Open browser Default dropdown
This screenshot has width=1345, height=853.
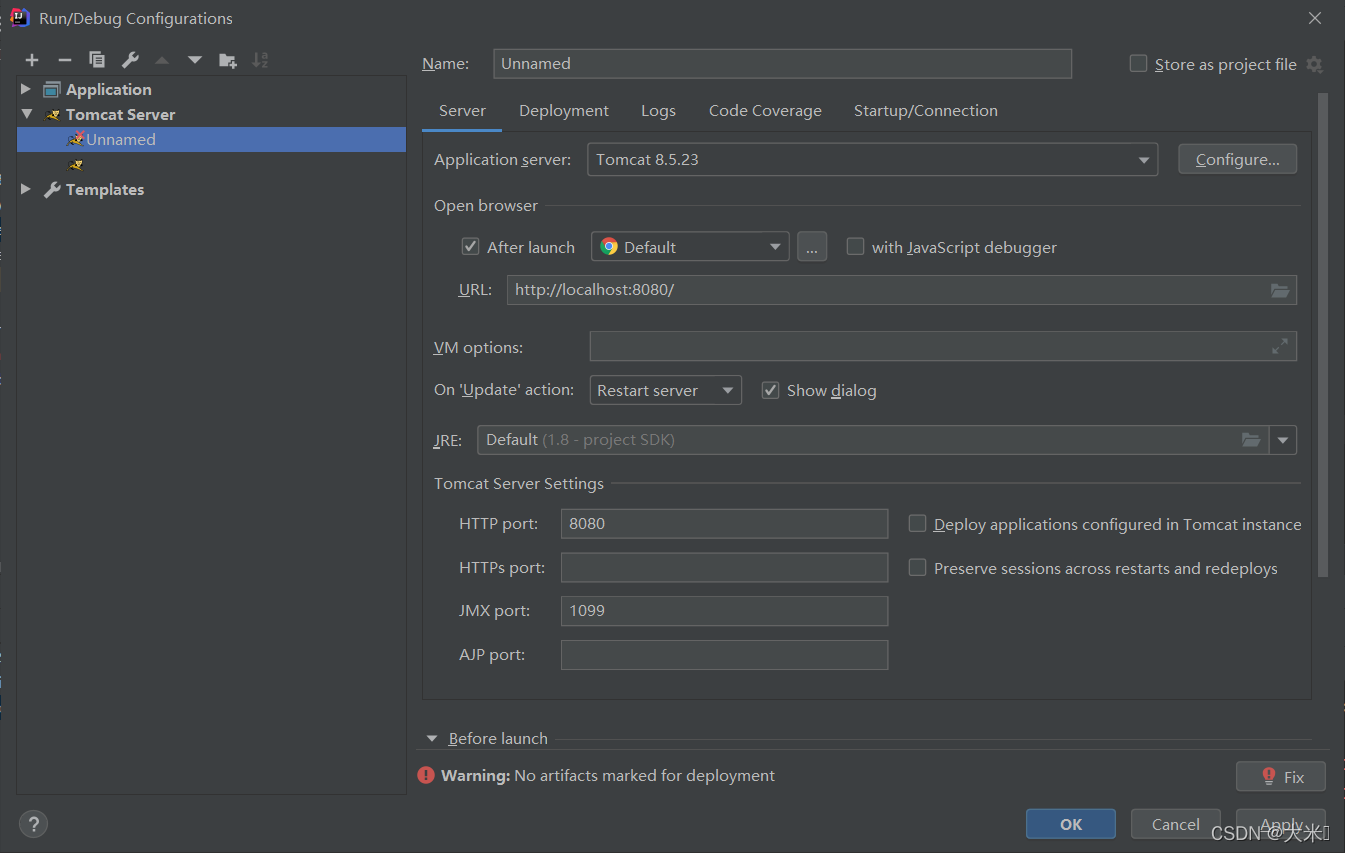coord(690,247)
